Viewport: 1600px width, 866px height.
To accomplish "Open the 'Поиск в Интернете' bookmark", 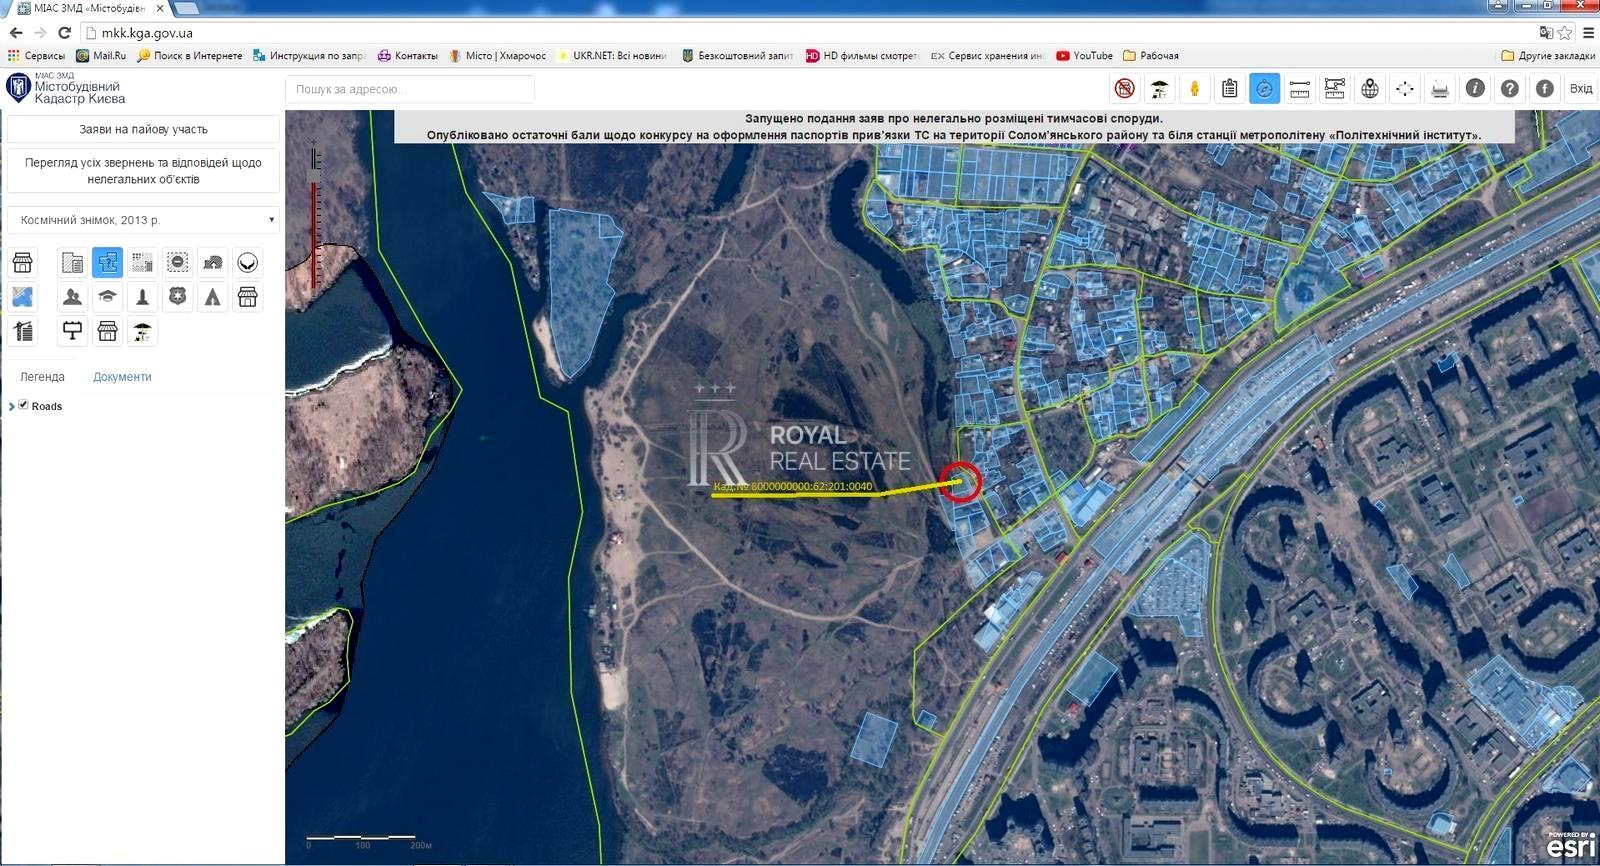I will pos(190,56).
